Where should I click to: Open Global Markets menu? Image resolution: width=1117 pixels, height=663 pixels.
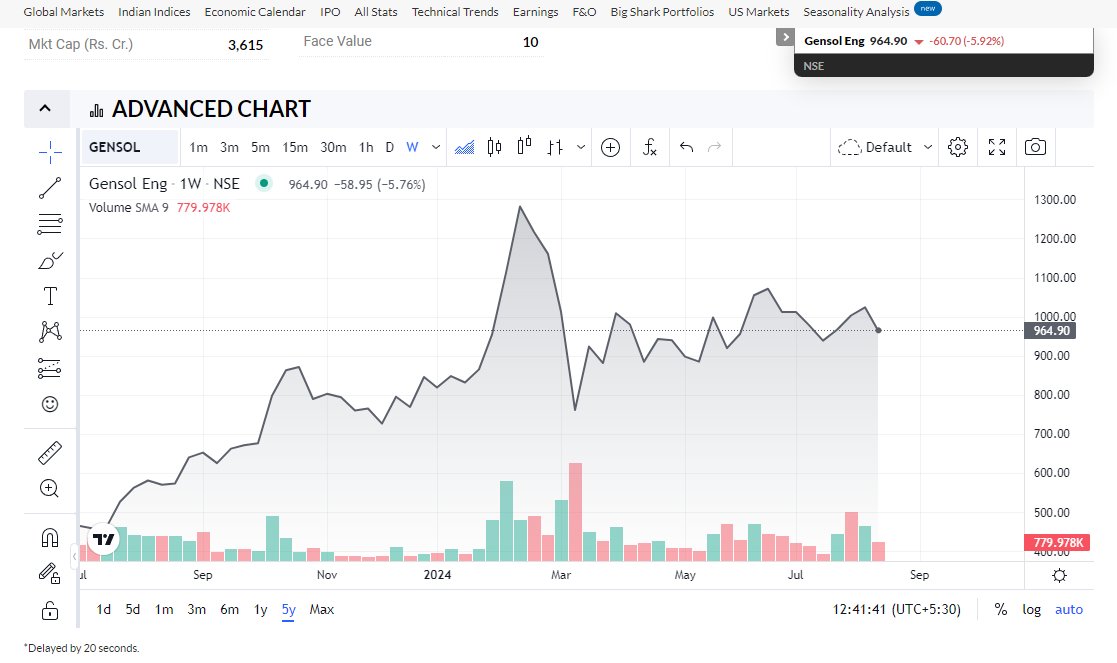point(63,12)
